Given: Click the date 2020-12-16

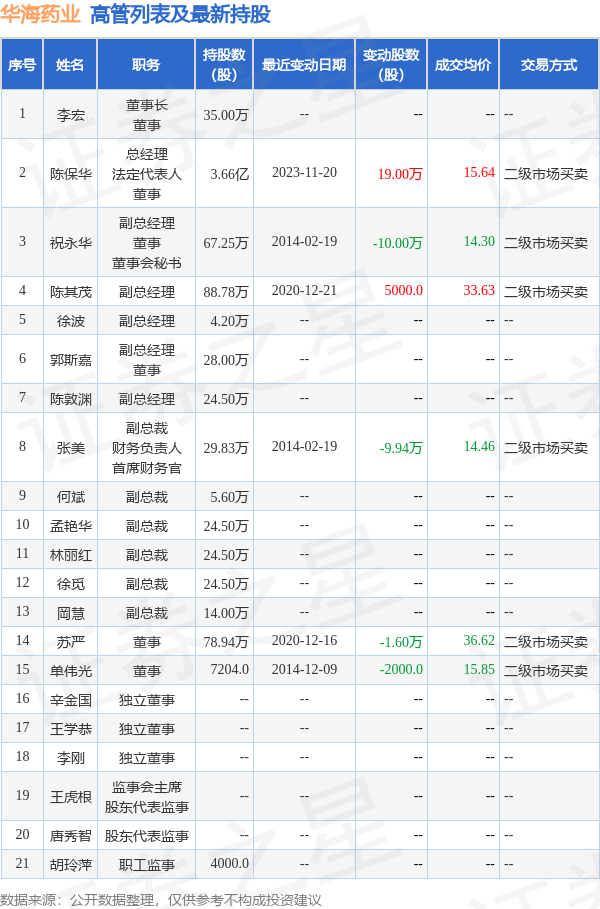Looking at the screenshot, I should point(304,641).
